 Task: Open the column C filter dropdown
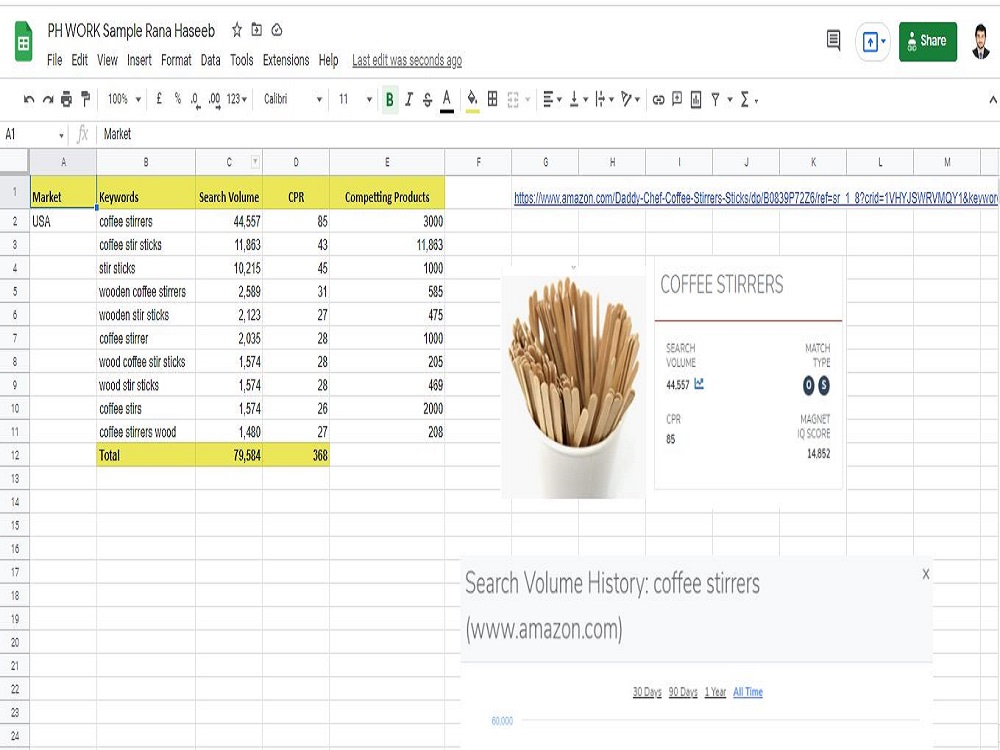[x=255, y=162]
